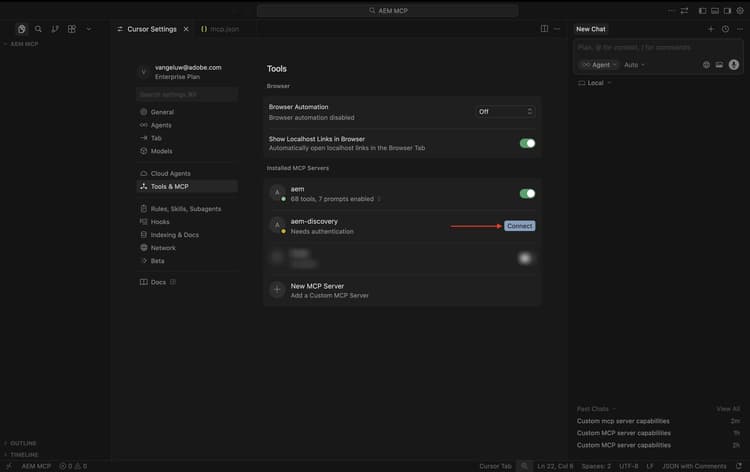This screenshot has height=472, width=750.
Task: Select the New Chat tab
Action: pyautogui.click(x=591, y=29)
